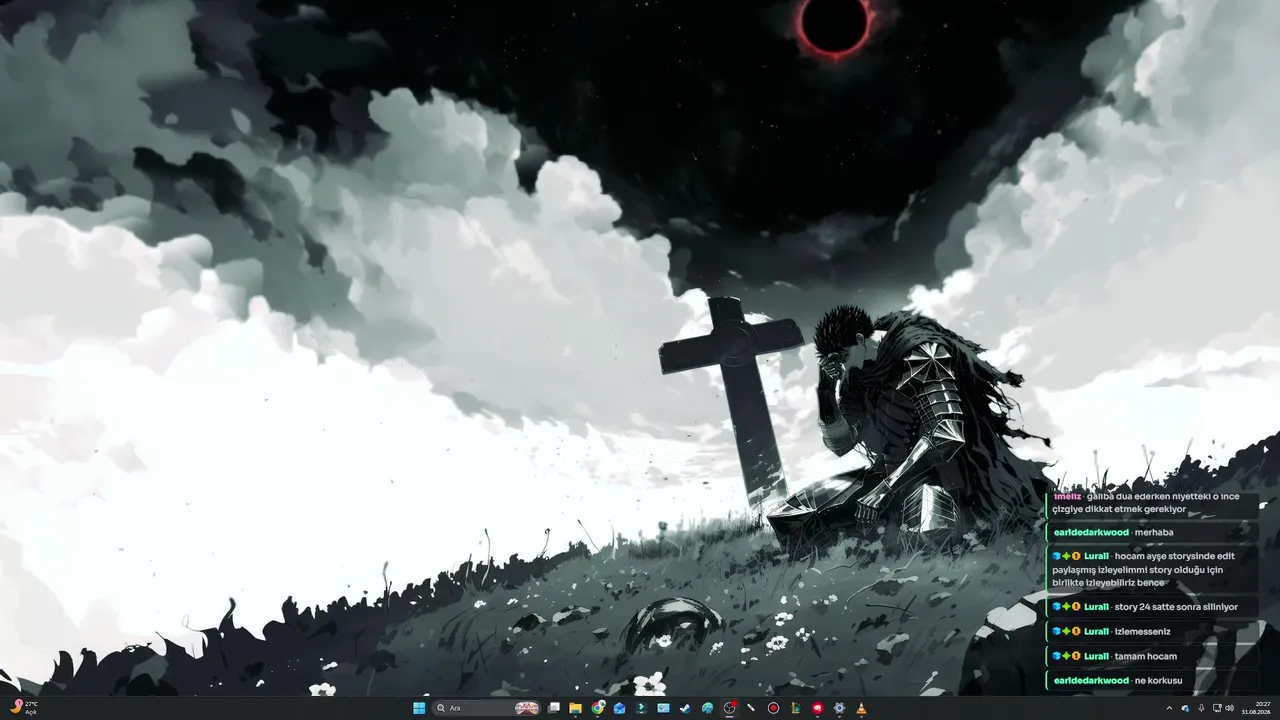
Task: Launch Google Chrome from the taskbar
Action: point(598,708)
